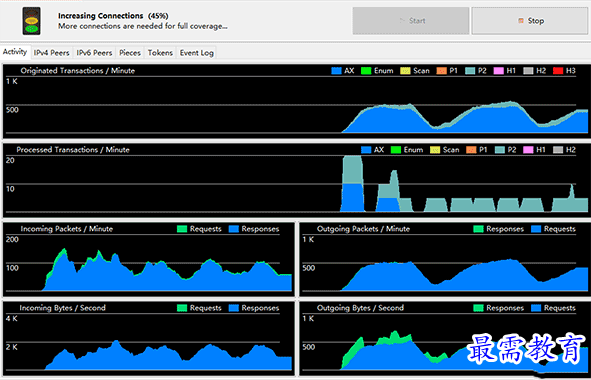The height and width of the screenshot is (380, 591).
Task: Click H2 gray swatch in Originated Transactions legend
Action: coord(528,71)
